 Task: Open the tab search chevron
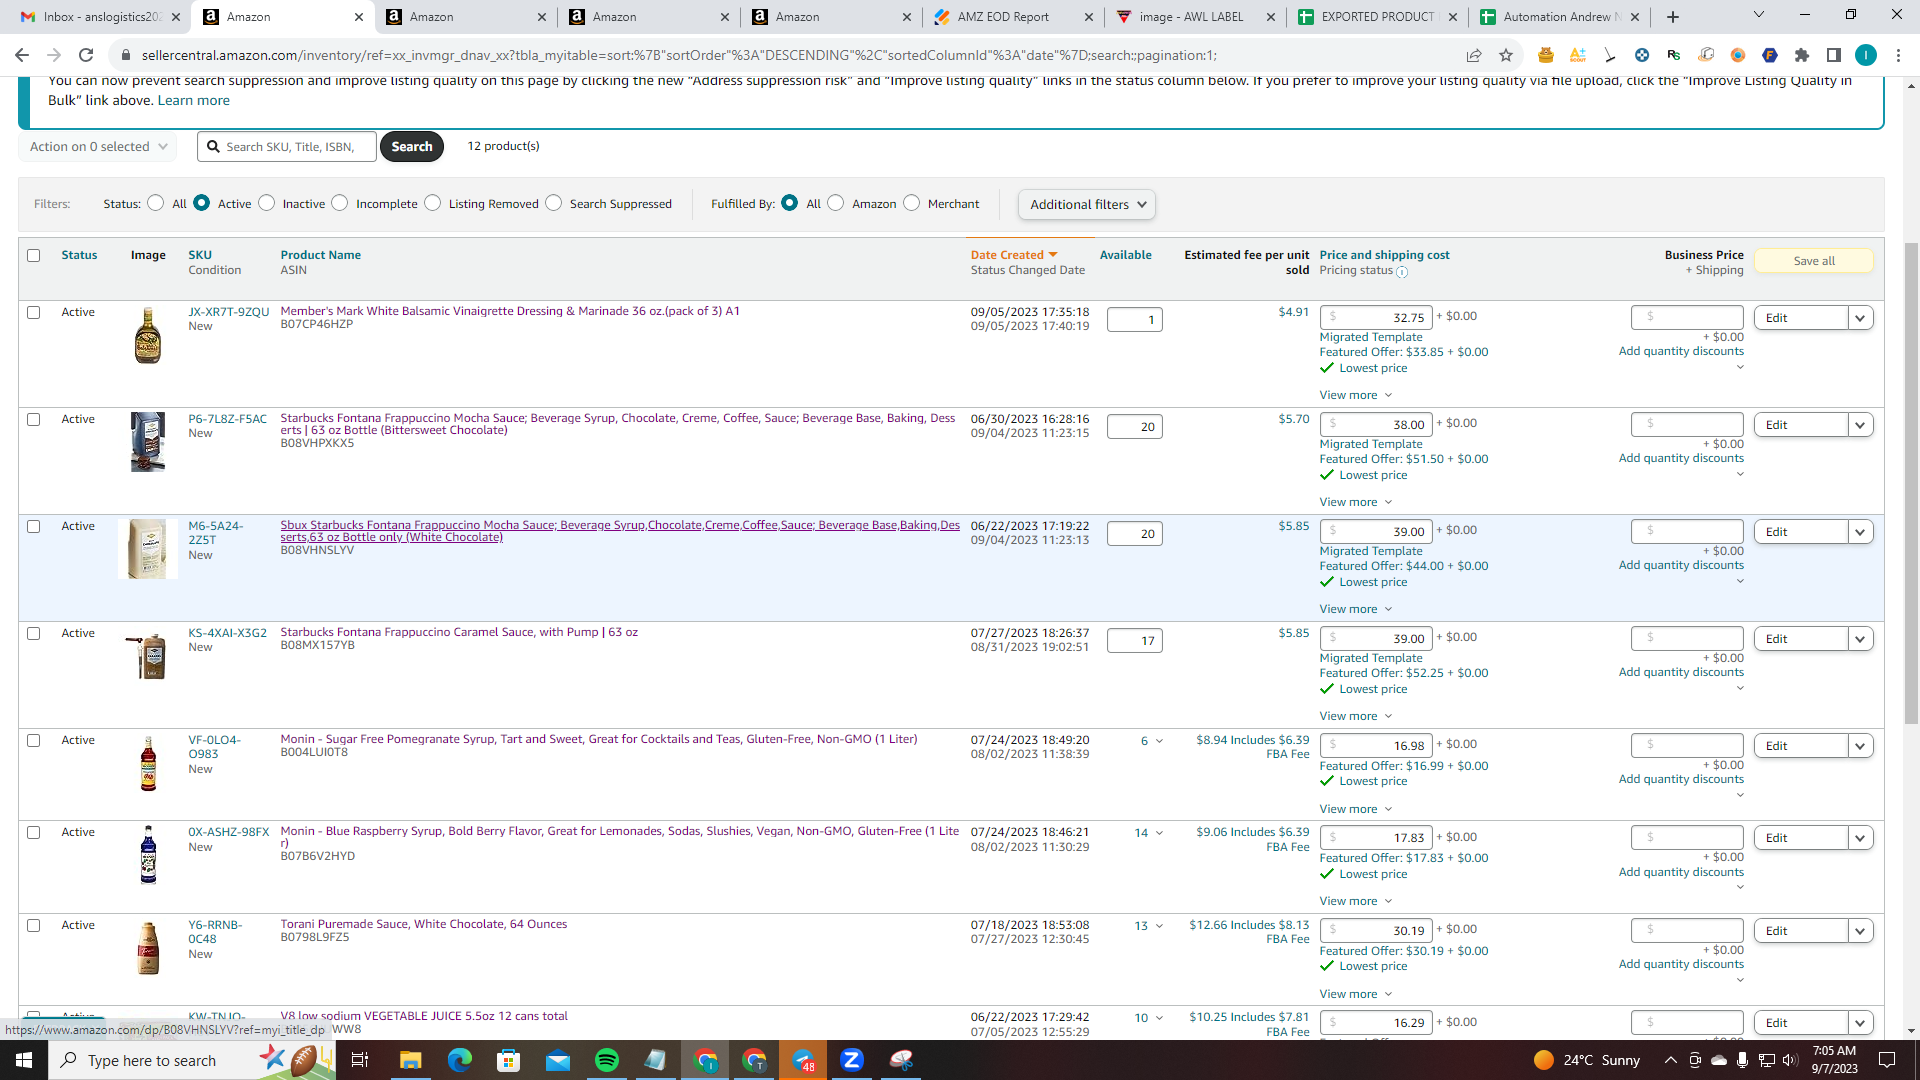tap(1759, 15)
